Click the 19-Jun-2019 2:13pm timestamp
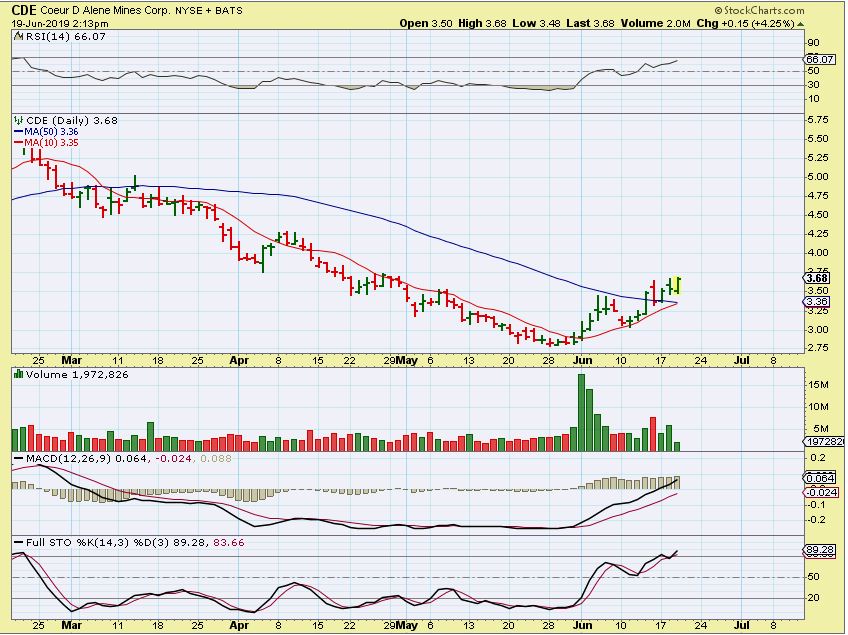 pyautogui.click(x=60, y=24)
